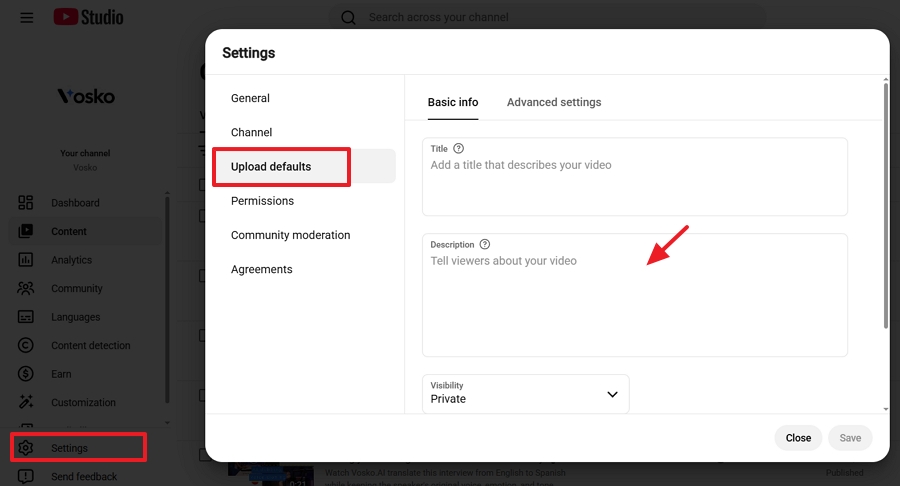The image size is (900, 486).
Task: Click the Earn dollar icon
Action: (x=25, y=374)
